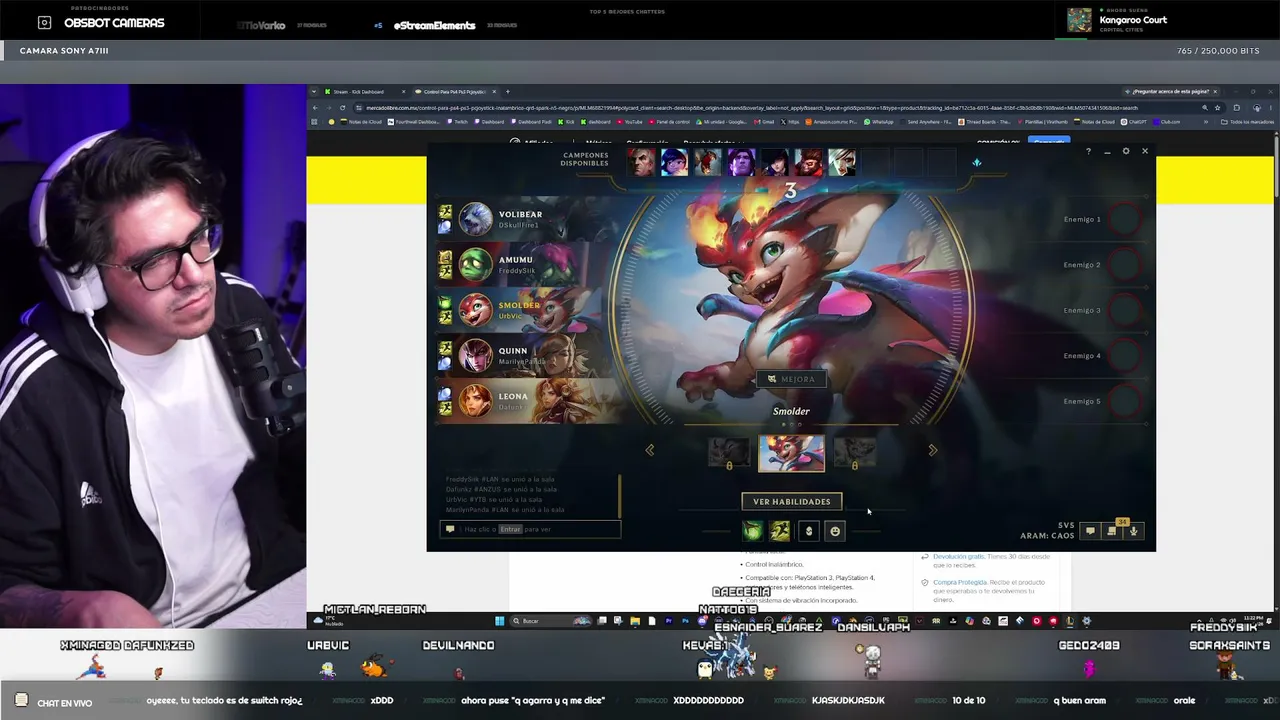This screenshot has height=720, width=1280.
Task: Open League client settings gear
Action: pyautogui.click(x=1126, y=152)
